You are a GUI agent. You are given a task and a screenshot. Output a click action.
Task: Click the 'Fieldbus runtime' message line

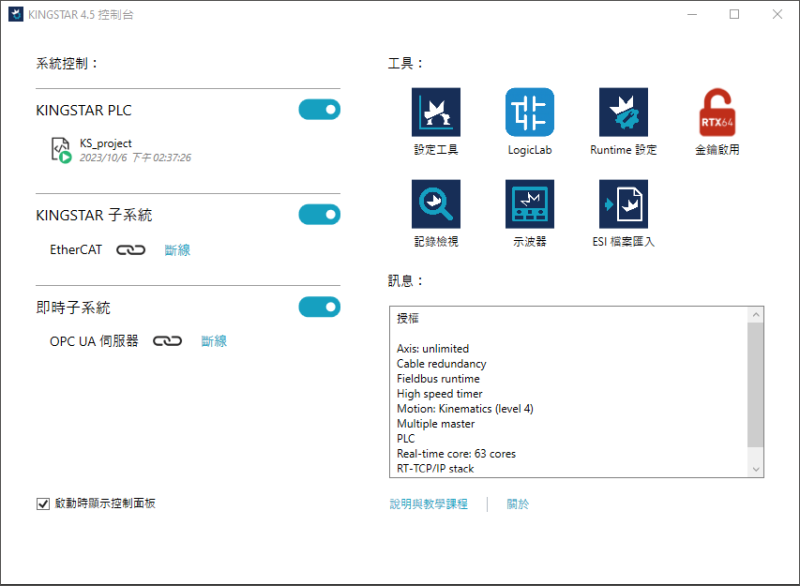tap(438, 378)
